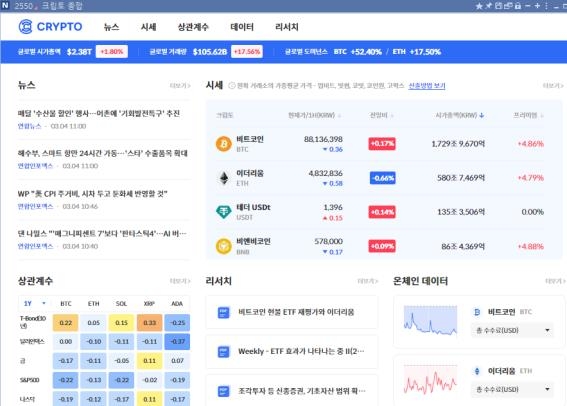Open research Weekly - ETF 효과가 나타나는 중
Image resolution: width=567 pixels, height=406 pixels.
pyautogui.click(x=301, y=351)
